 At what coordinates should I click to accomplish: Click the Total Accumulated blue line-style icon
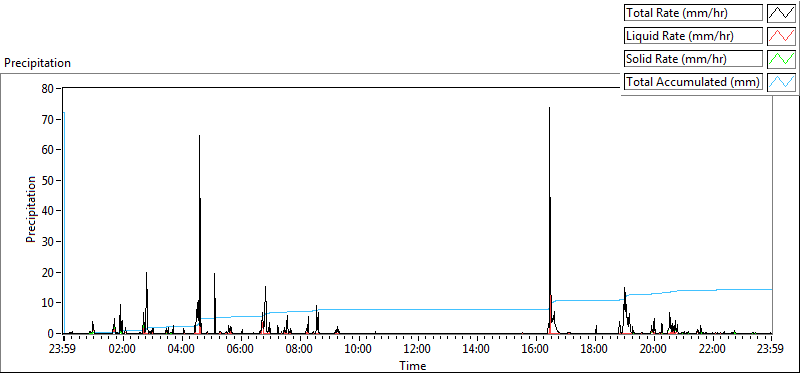pyautogui.click(x=782, y=82)
